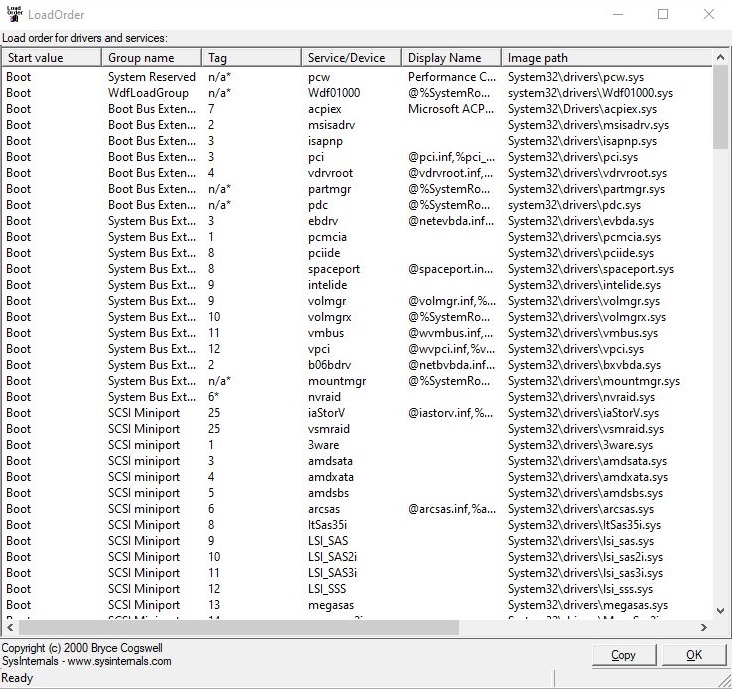Click the LoadOrder app icon in title bar
The width and height of the screenshot is (732, 689).
[x=14, y=14]
